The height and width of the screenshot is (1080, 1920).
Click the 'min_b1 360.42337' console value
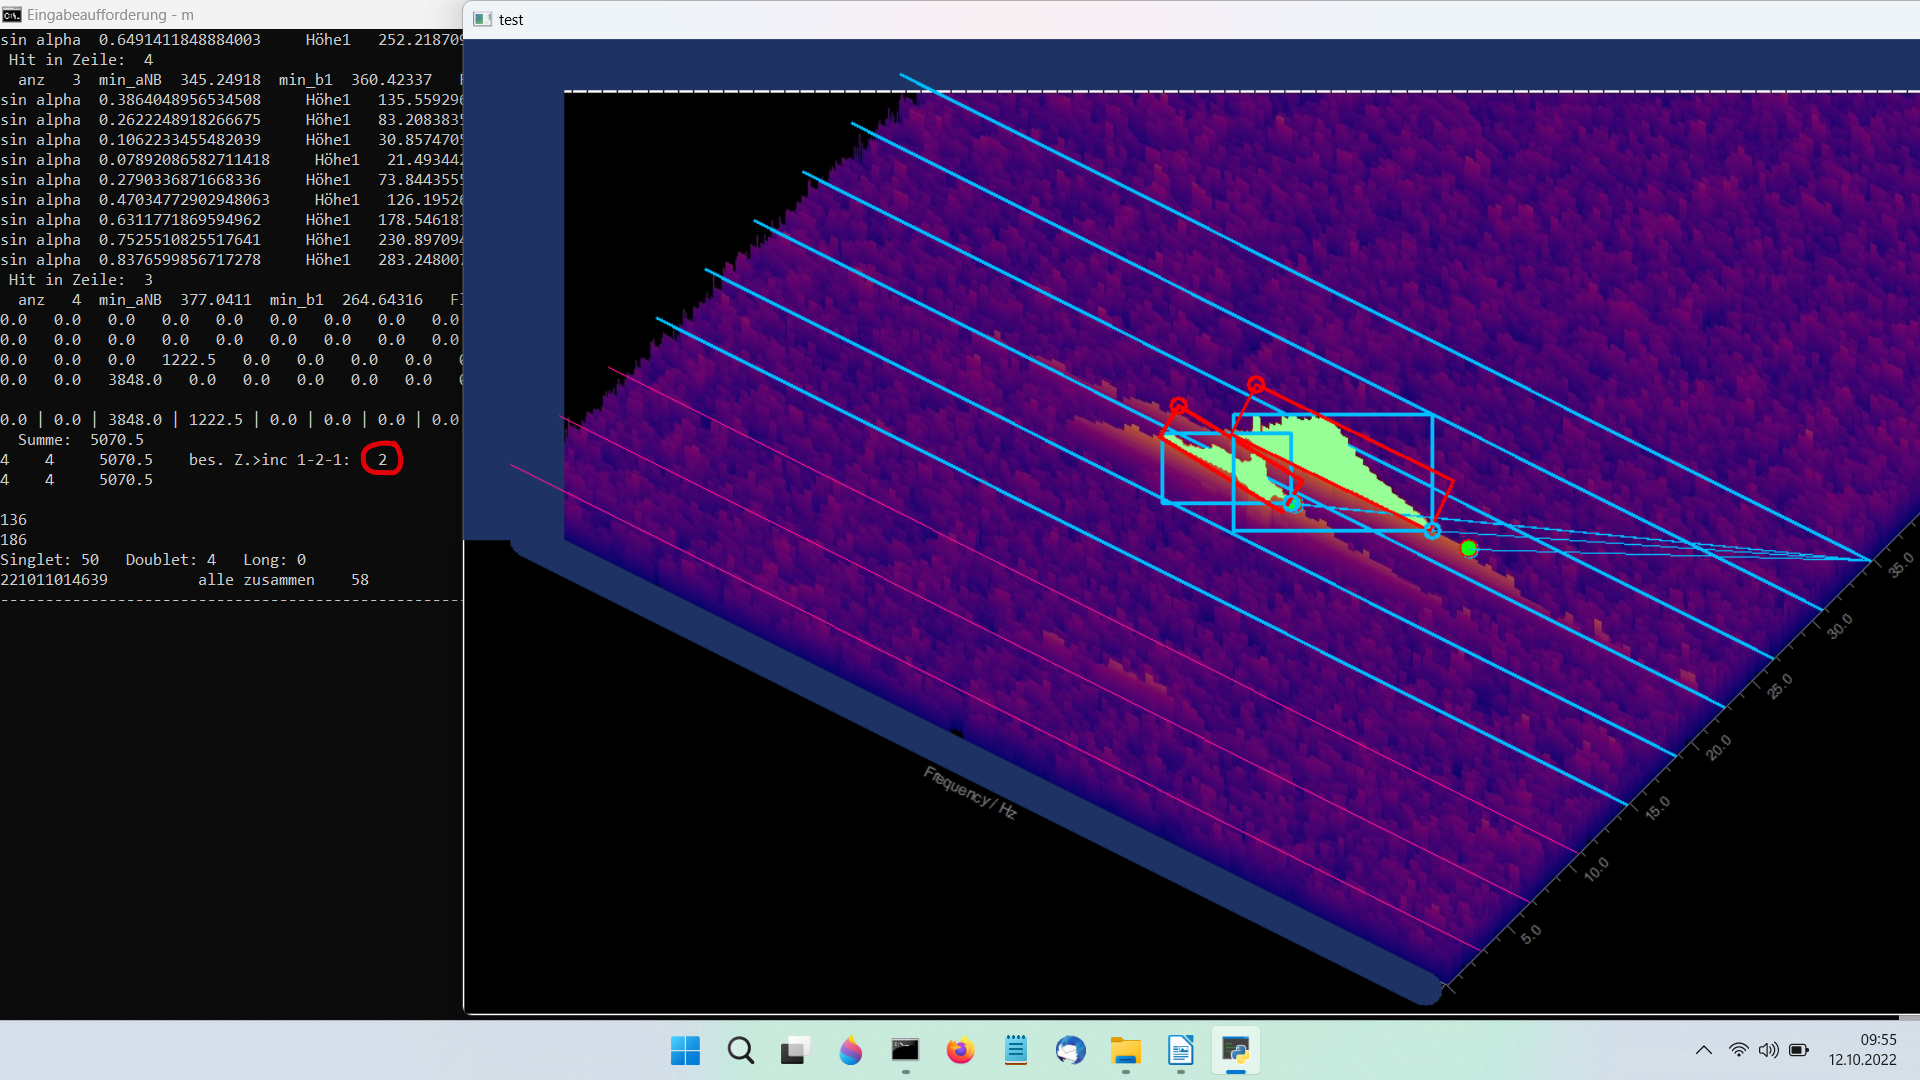(x=356, y=80)
